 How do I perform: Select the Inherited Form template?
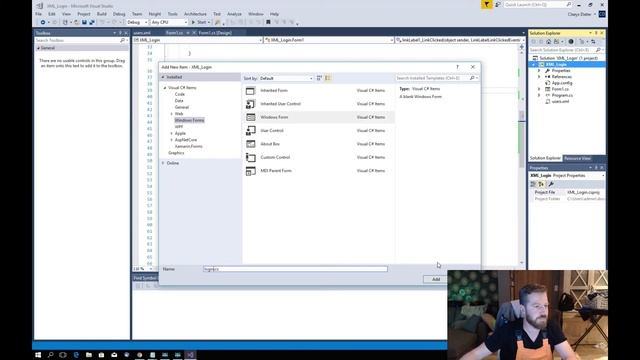coord(319,91)
